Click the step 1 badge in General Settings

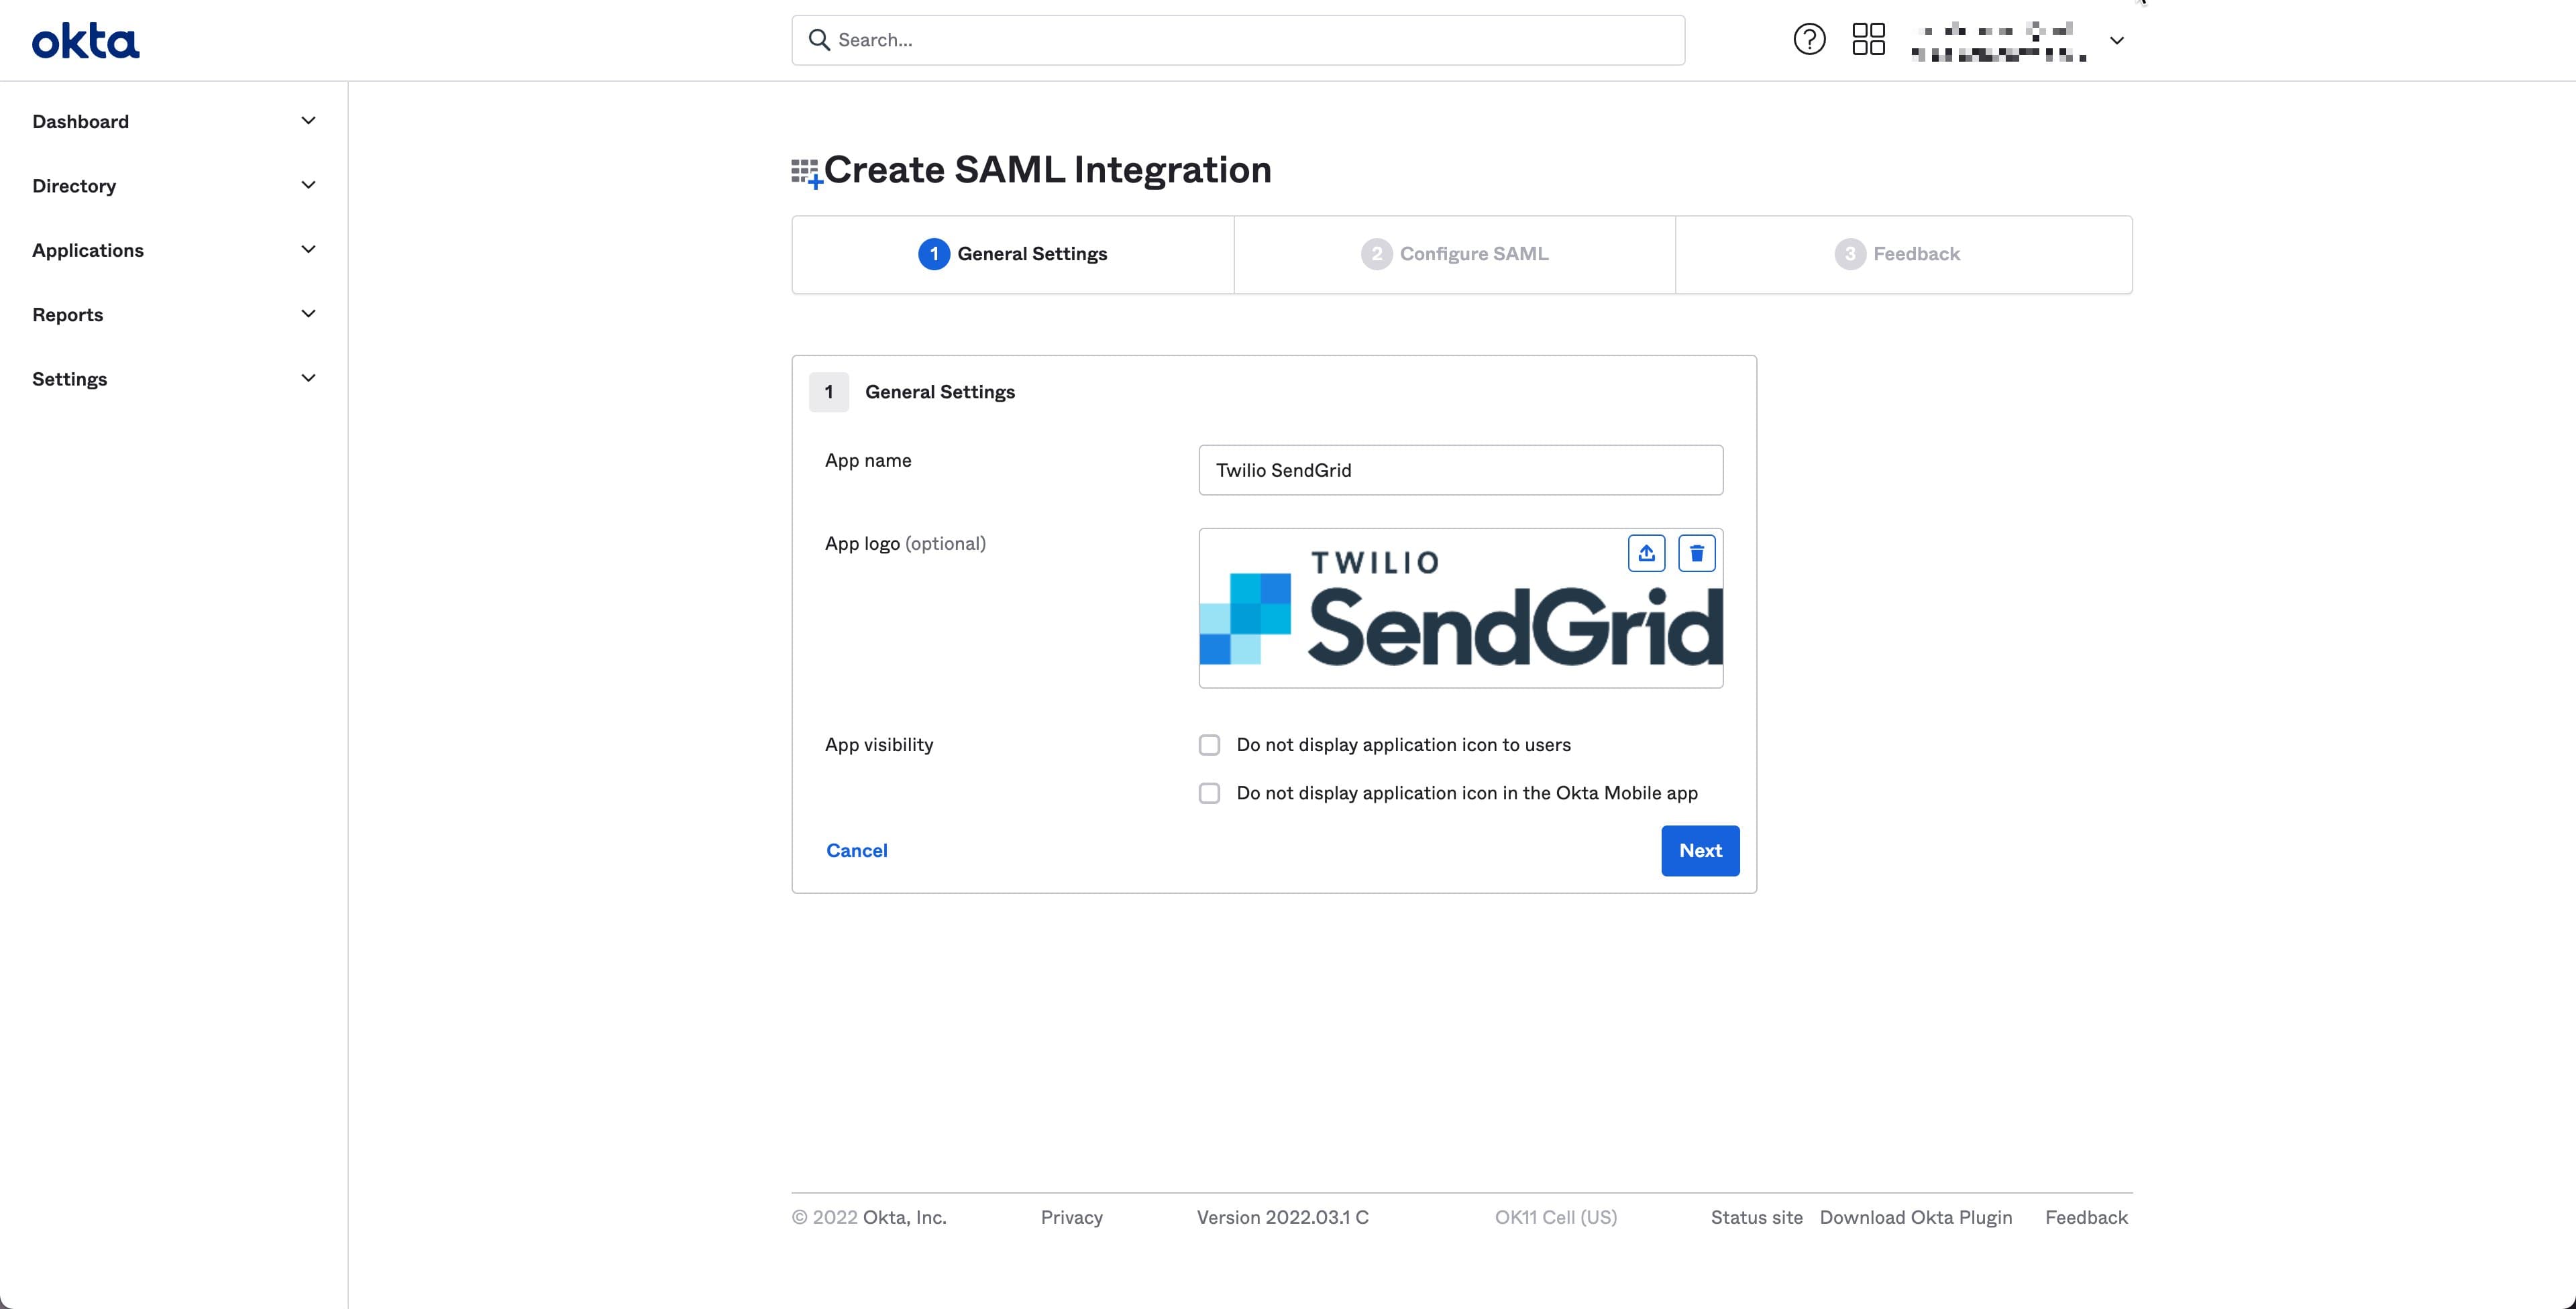pos(828,392)
